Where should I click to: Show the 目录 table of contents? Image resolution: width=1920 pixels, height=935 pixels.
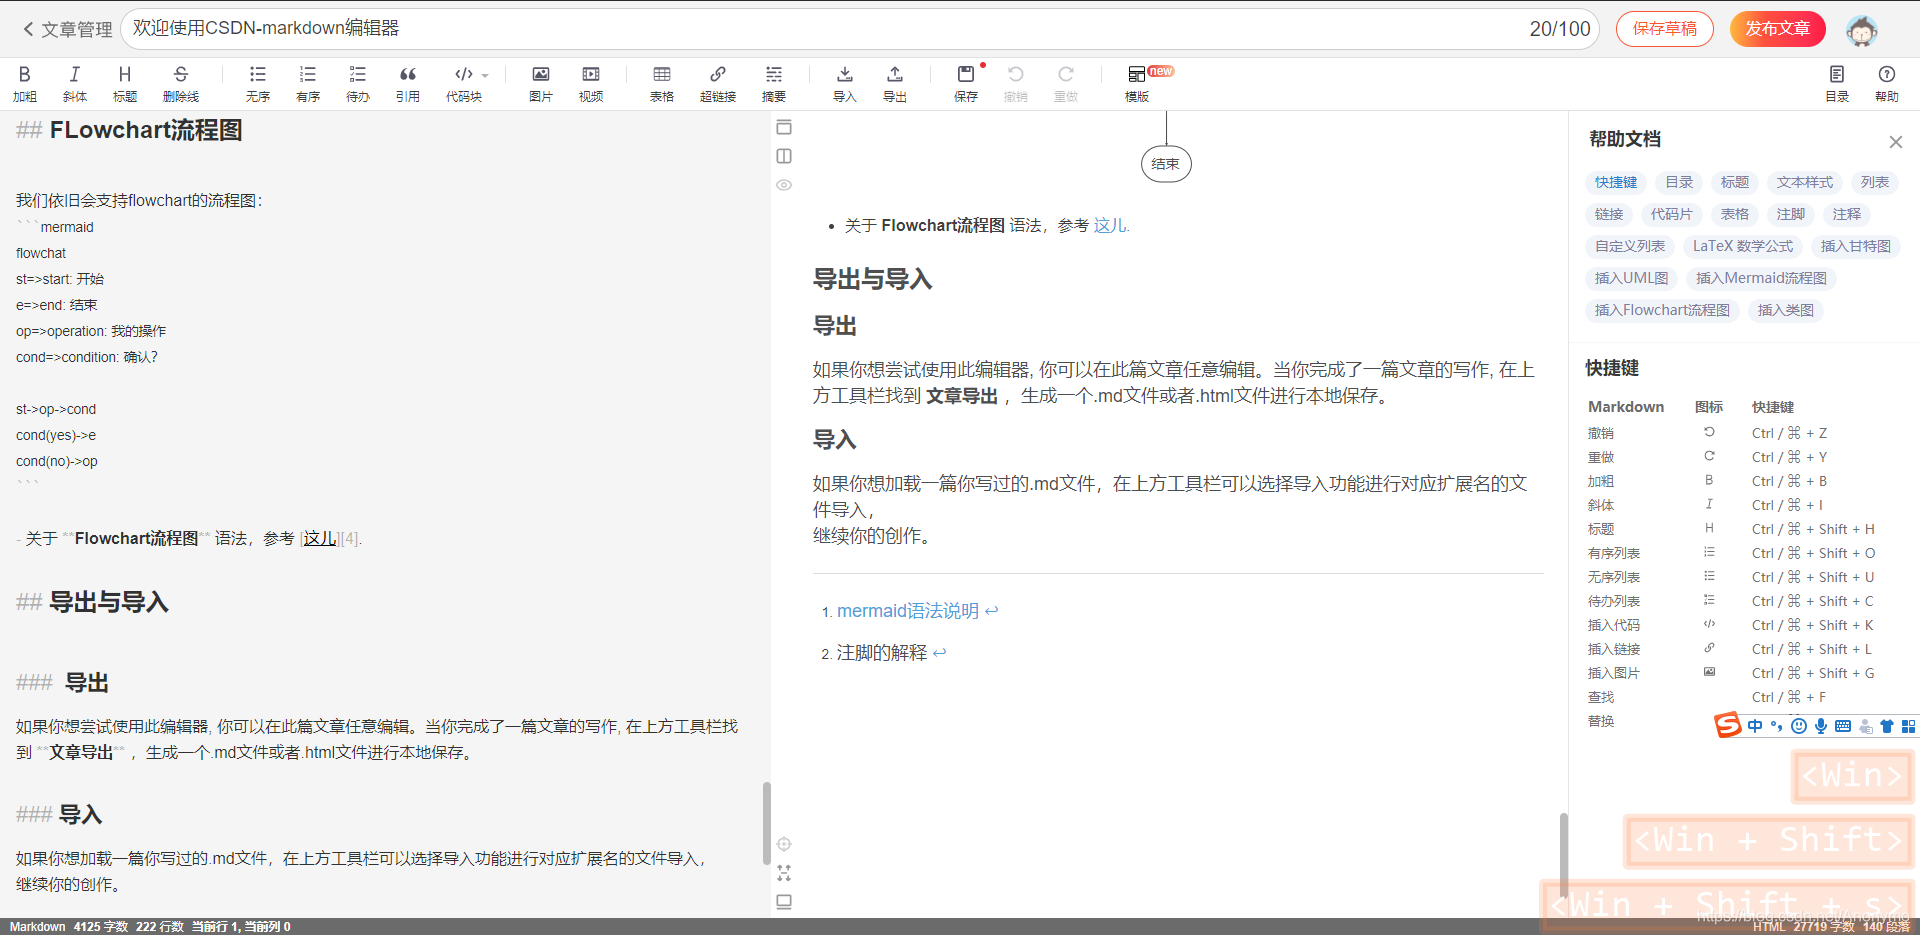(1837, 83)
